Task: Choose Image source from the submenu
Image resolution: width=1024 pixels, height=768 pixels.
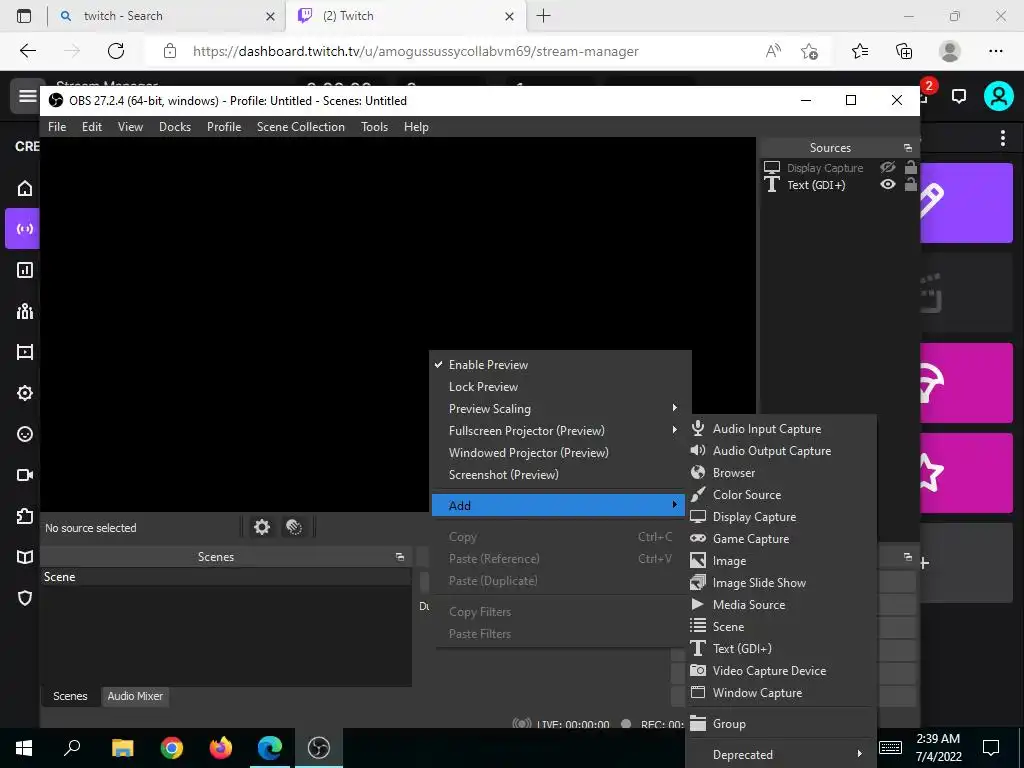Action: pyautogui.click(x=780, y=561)
